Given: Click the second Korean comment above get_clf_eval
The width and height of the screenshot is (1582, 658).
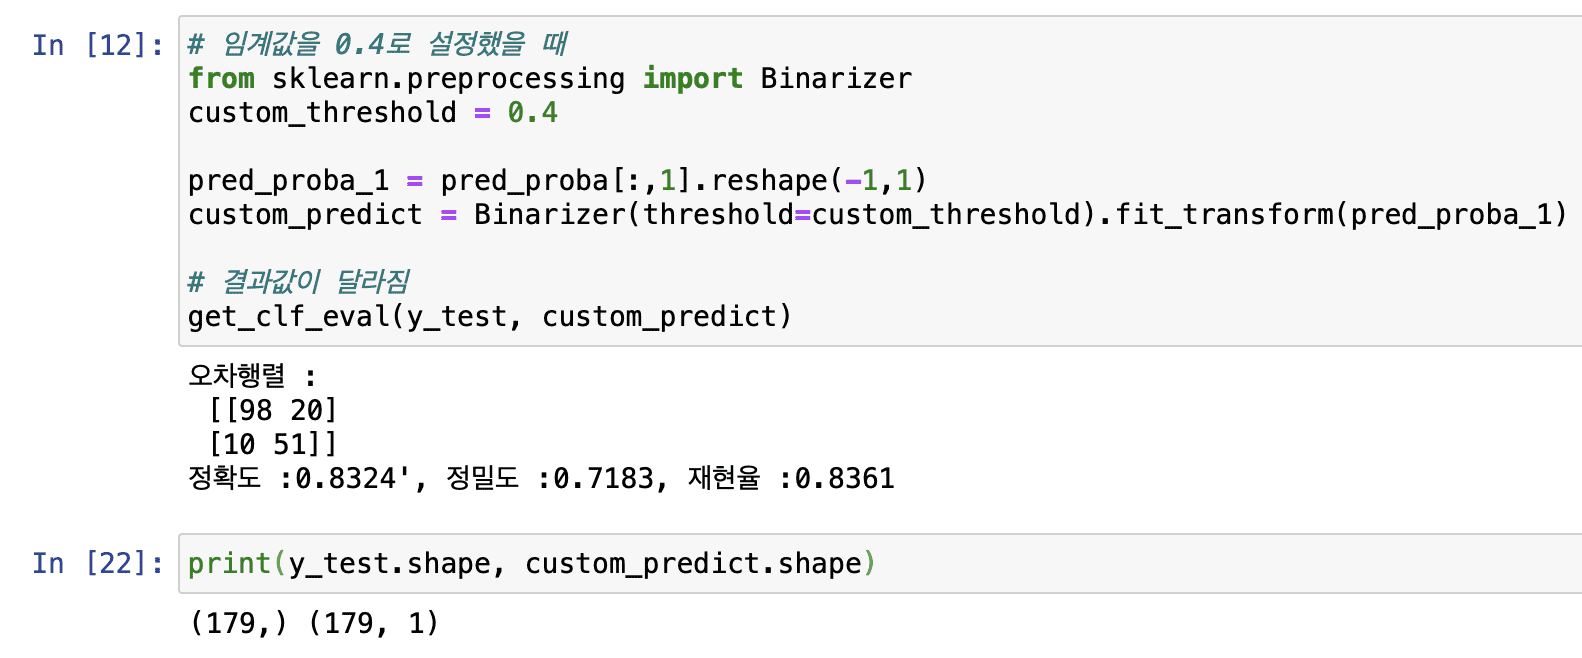Looking at the screenshot, I should [x=299, y=282].
